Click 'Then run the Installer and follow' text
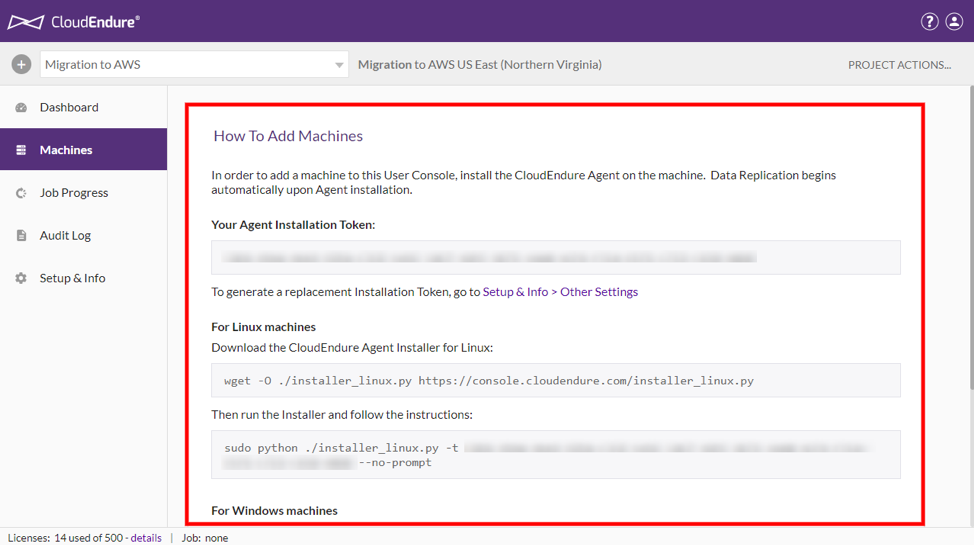 coord(342,414)
